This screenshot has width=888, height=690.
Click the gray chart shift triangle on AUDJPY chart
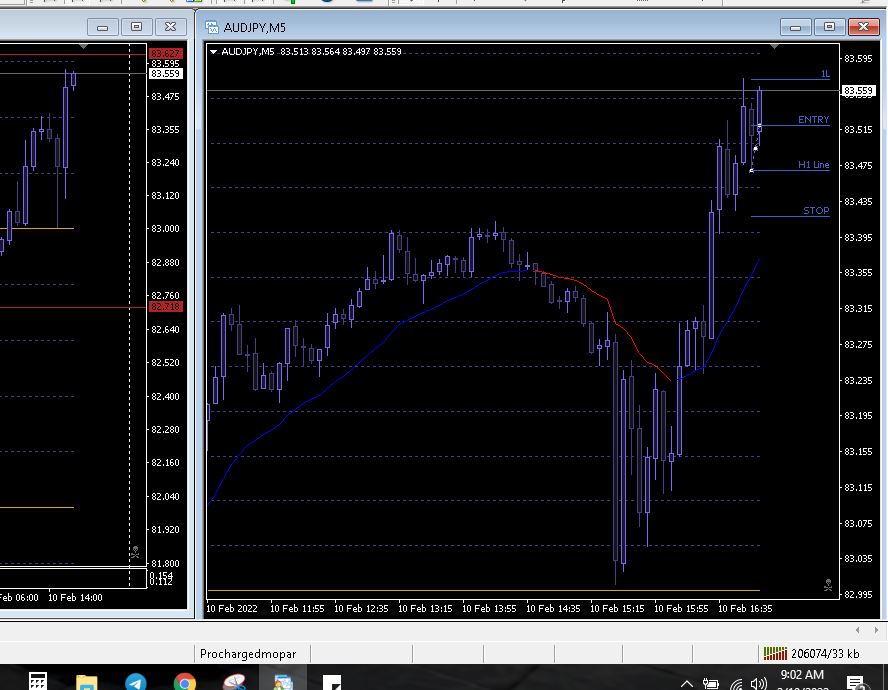pyautogui.click(x=774, y=46)
